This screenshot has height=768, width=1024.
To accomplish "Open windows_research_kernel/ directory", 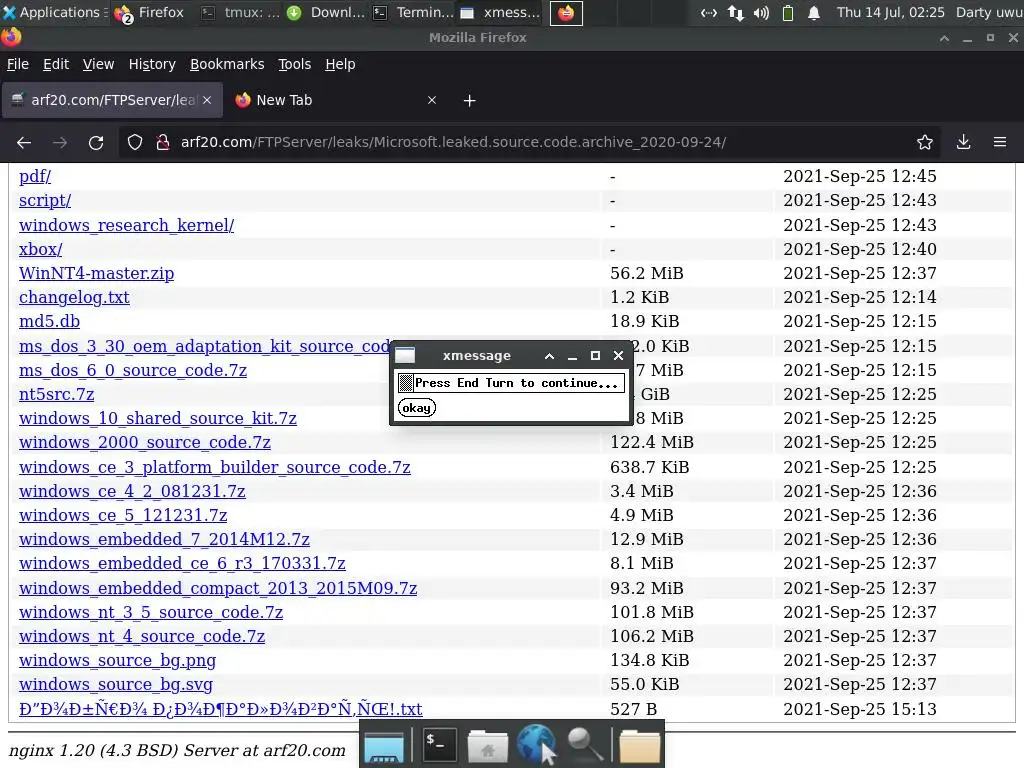I will (127, 225).
